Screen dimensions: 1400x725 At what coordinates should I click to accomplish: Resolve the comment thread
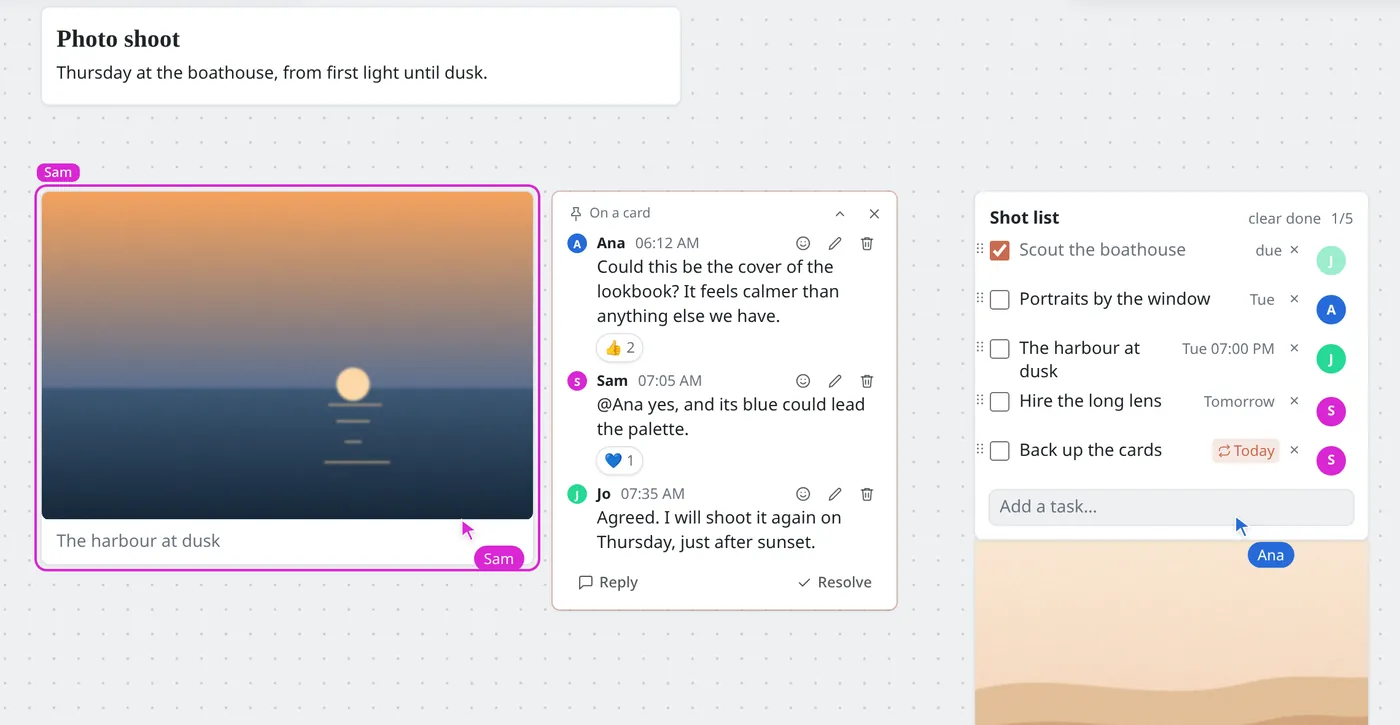point(834,582)
